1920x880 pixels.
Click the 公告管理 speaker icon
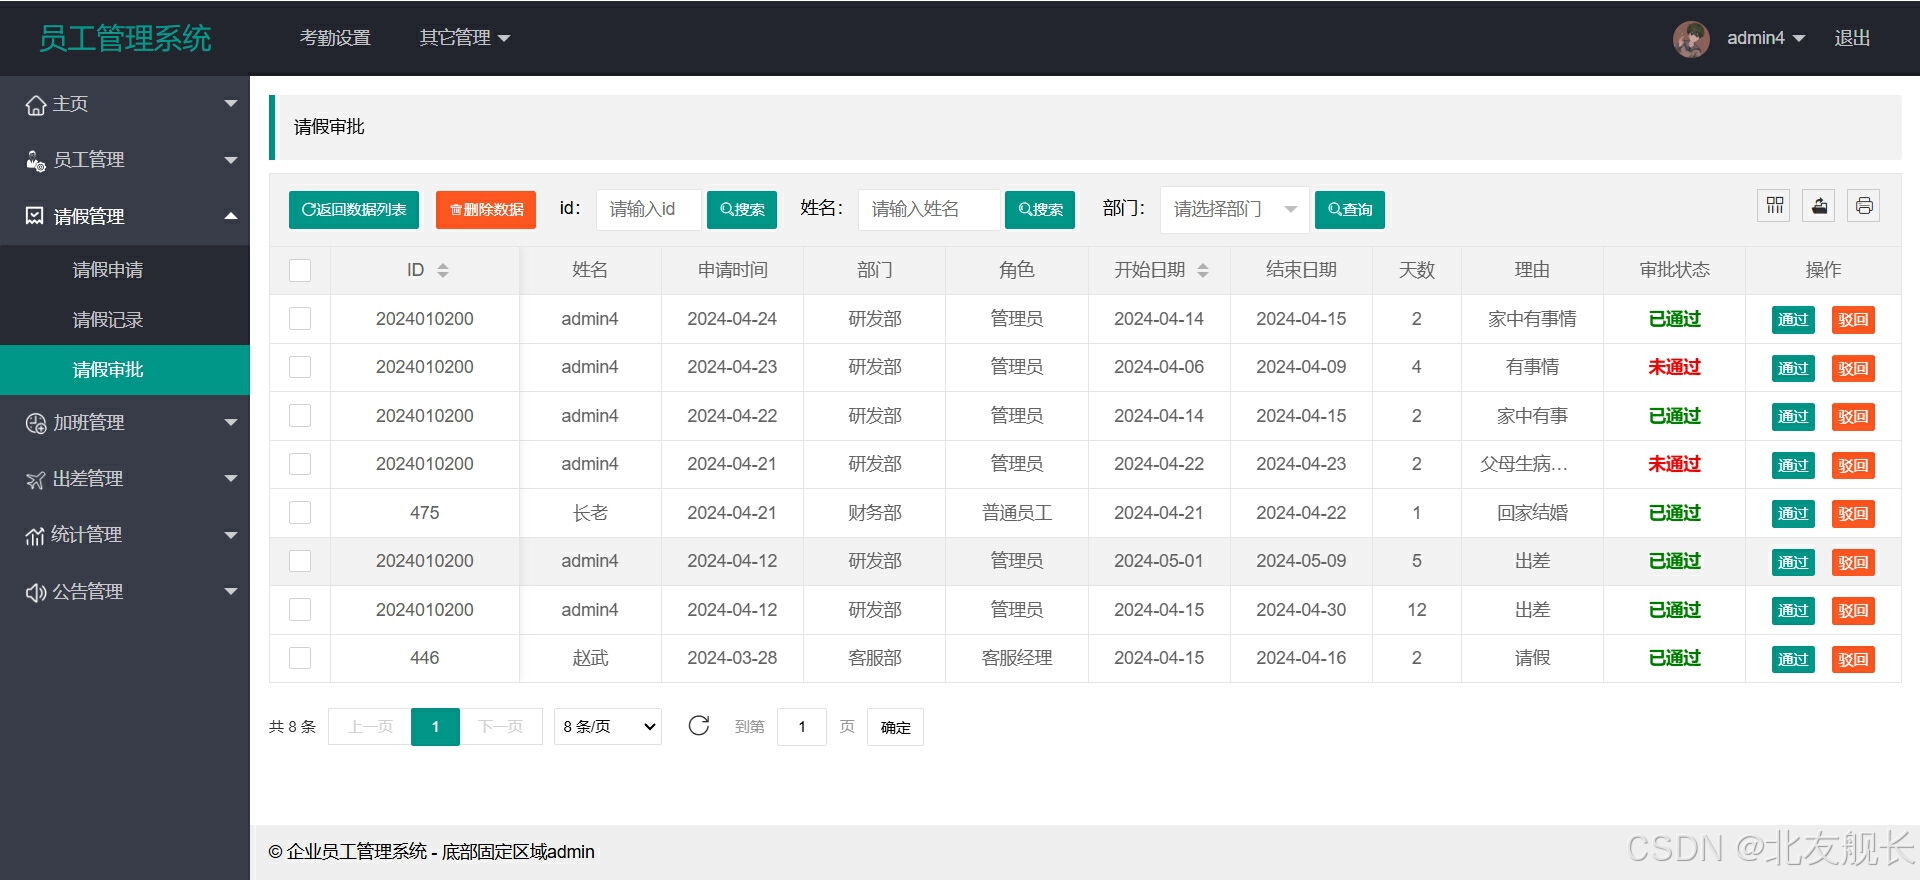coord(36,593)
